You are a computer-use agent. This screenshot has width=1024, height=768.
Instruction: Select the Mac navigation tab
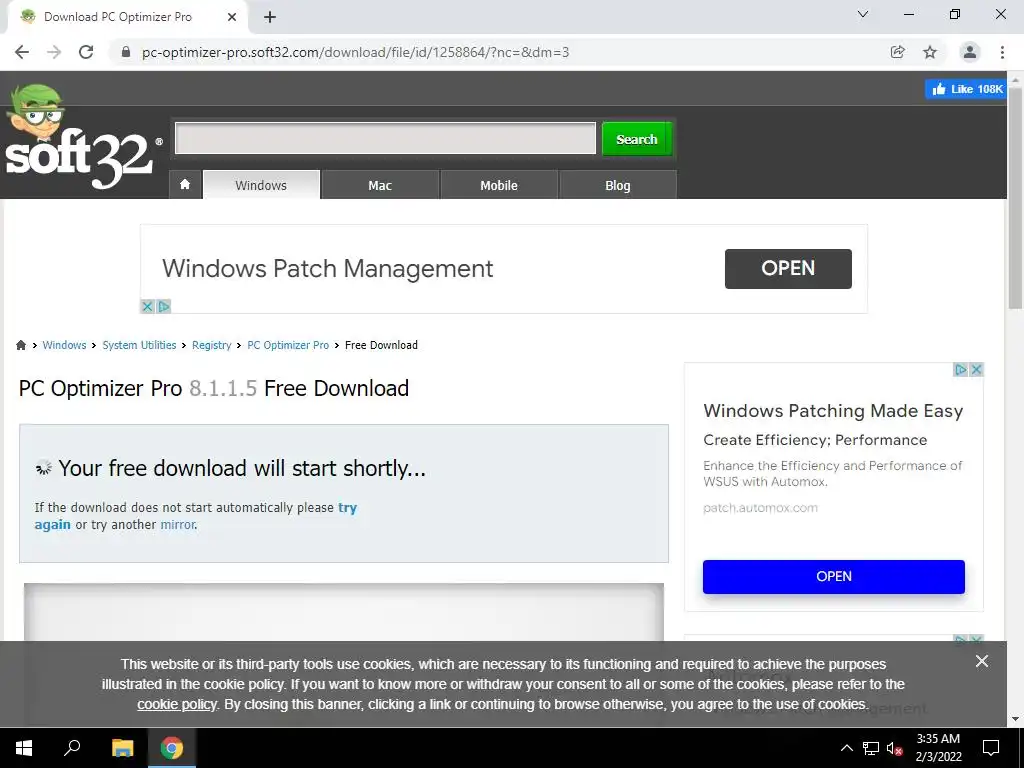tap(380, 185)
